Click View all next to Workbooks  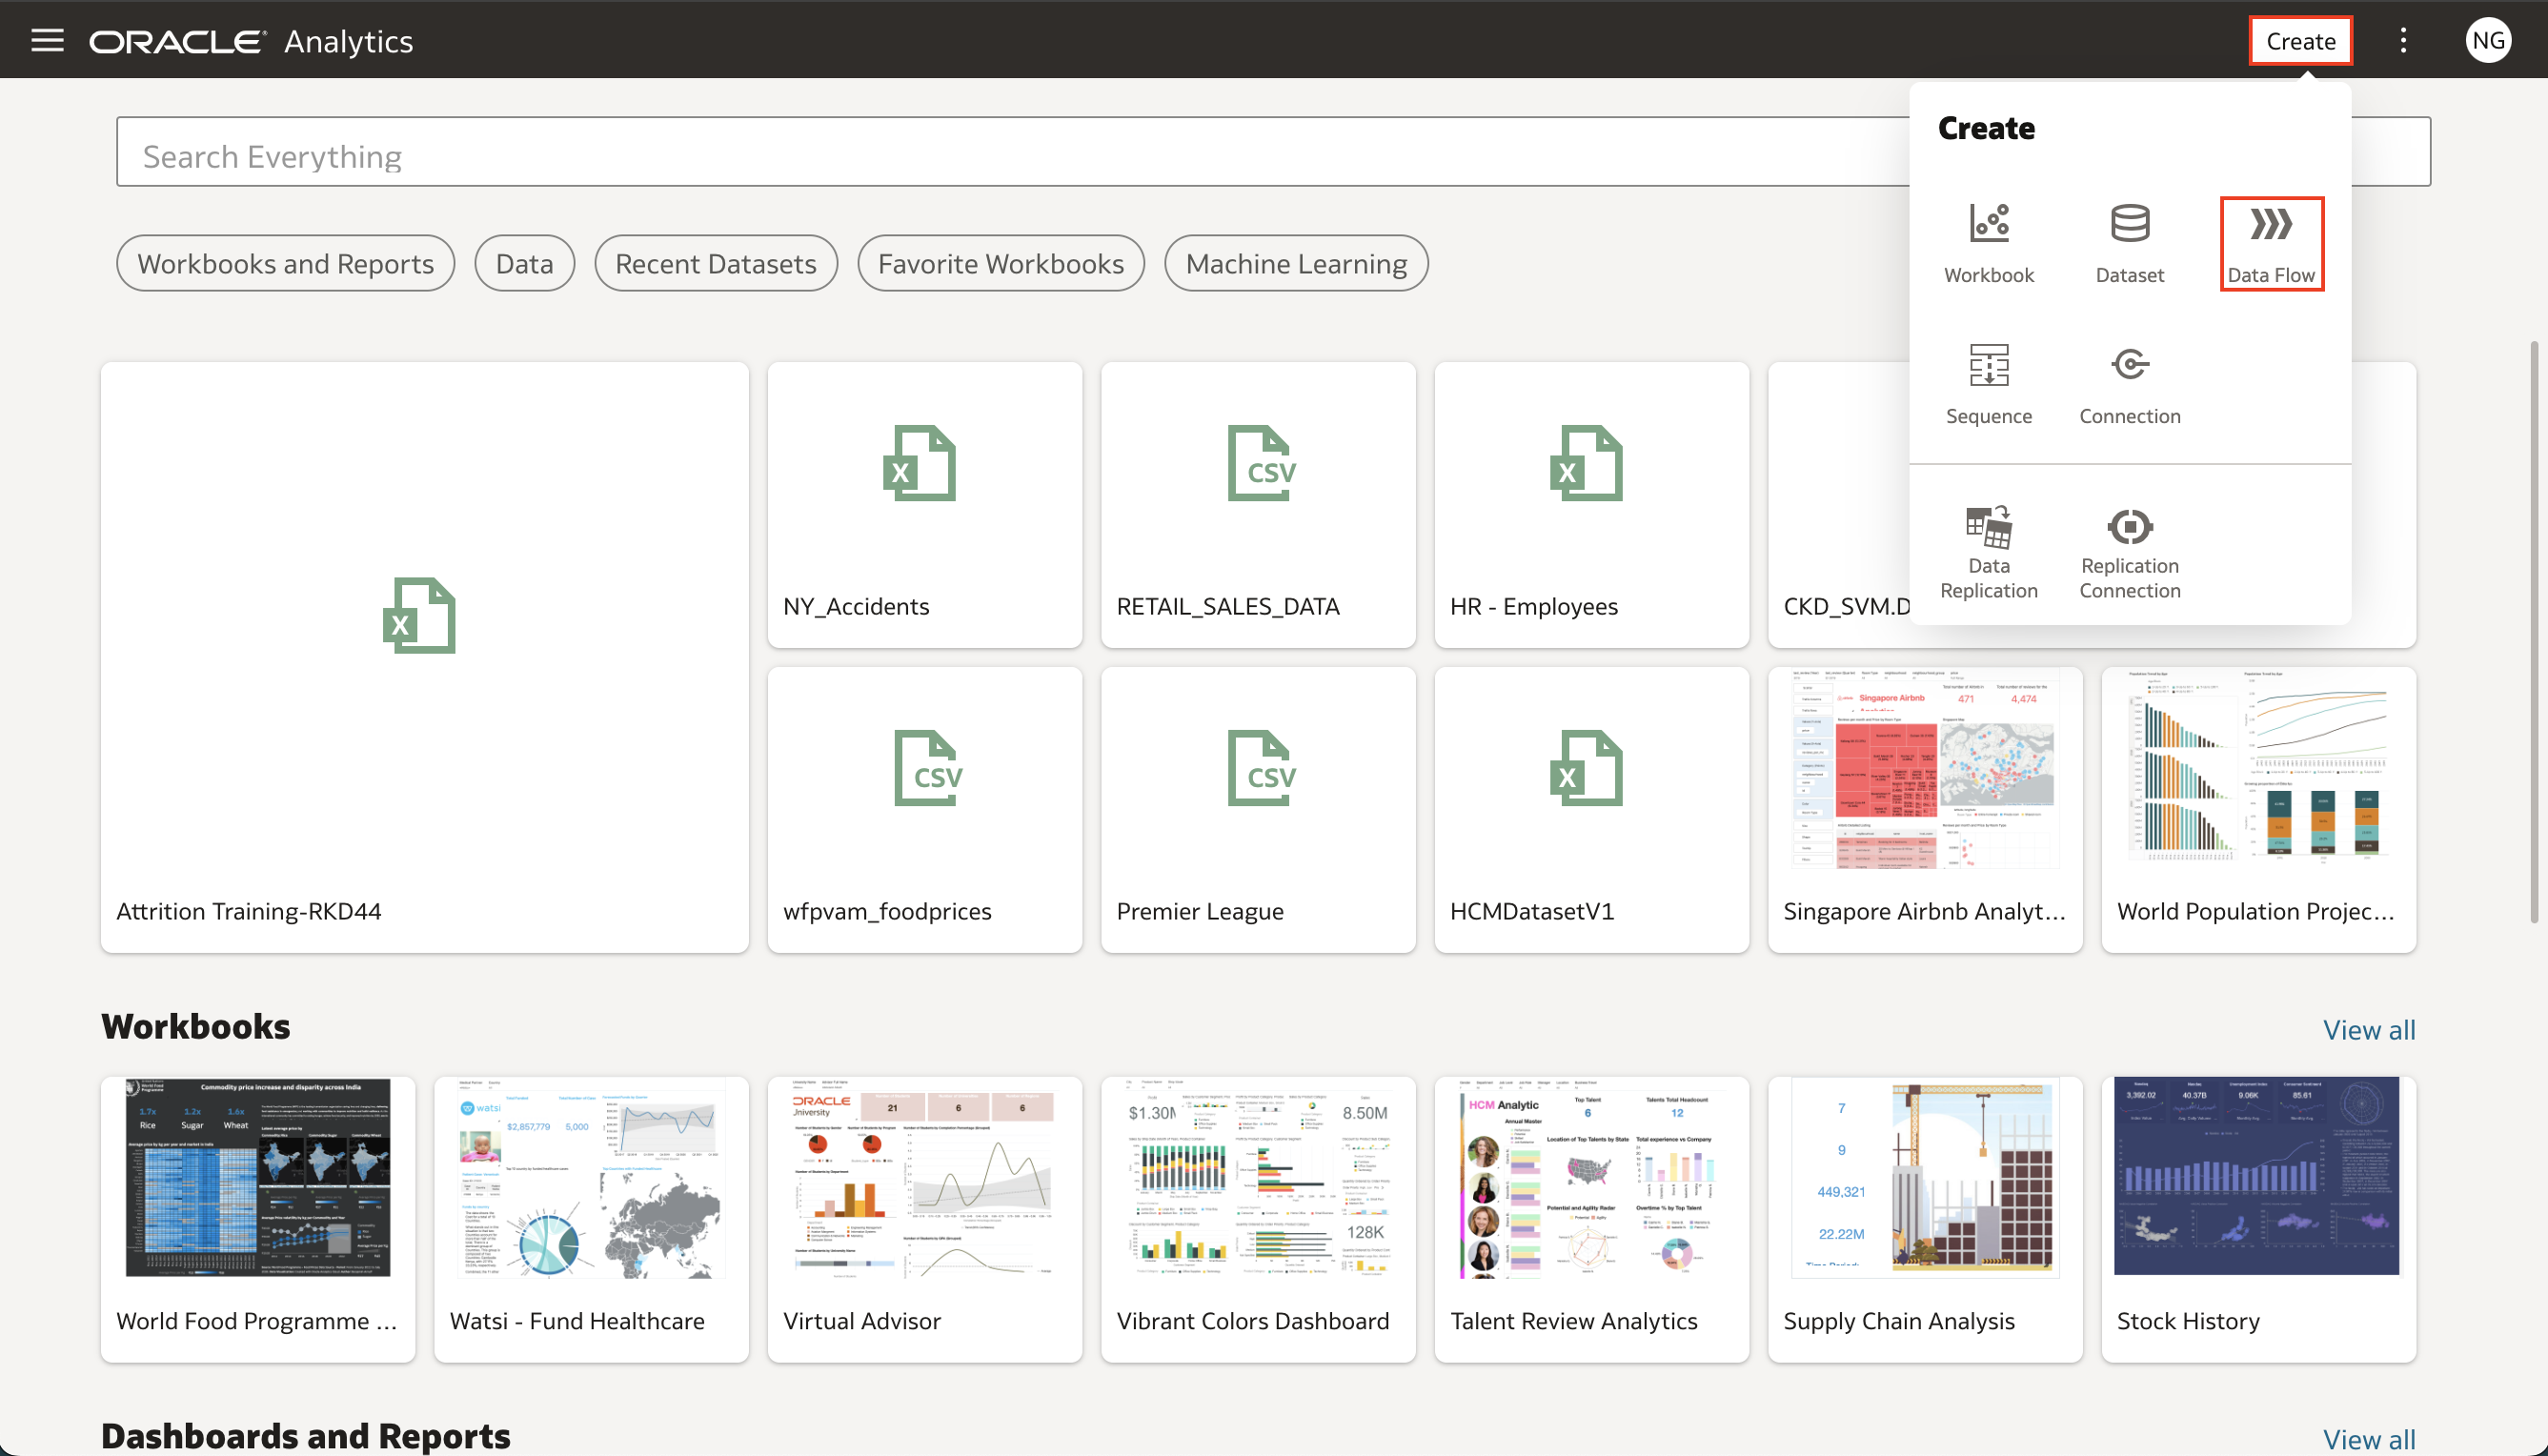2368,1029
